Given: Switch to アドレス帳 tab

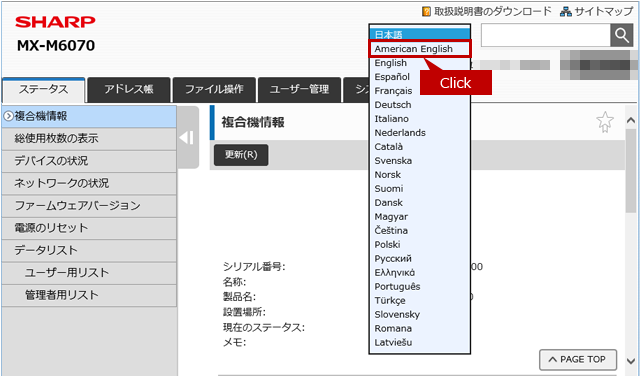Looking at the screenshot, I should coord(129,90).
